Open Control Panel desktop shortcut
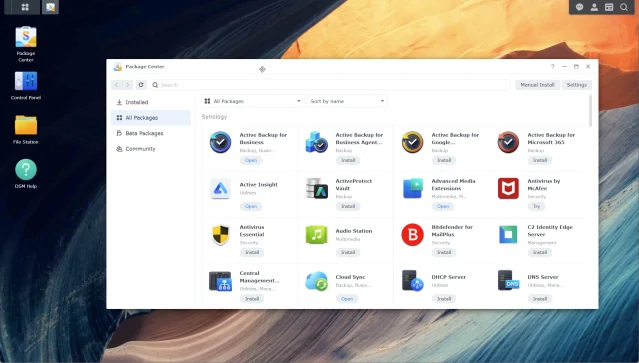This screenshot has height=363, width=639. pyautogui.click(x=26, y=85)
